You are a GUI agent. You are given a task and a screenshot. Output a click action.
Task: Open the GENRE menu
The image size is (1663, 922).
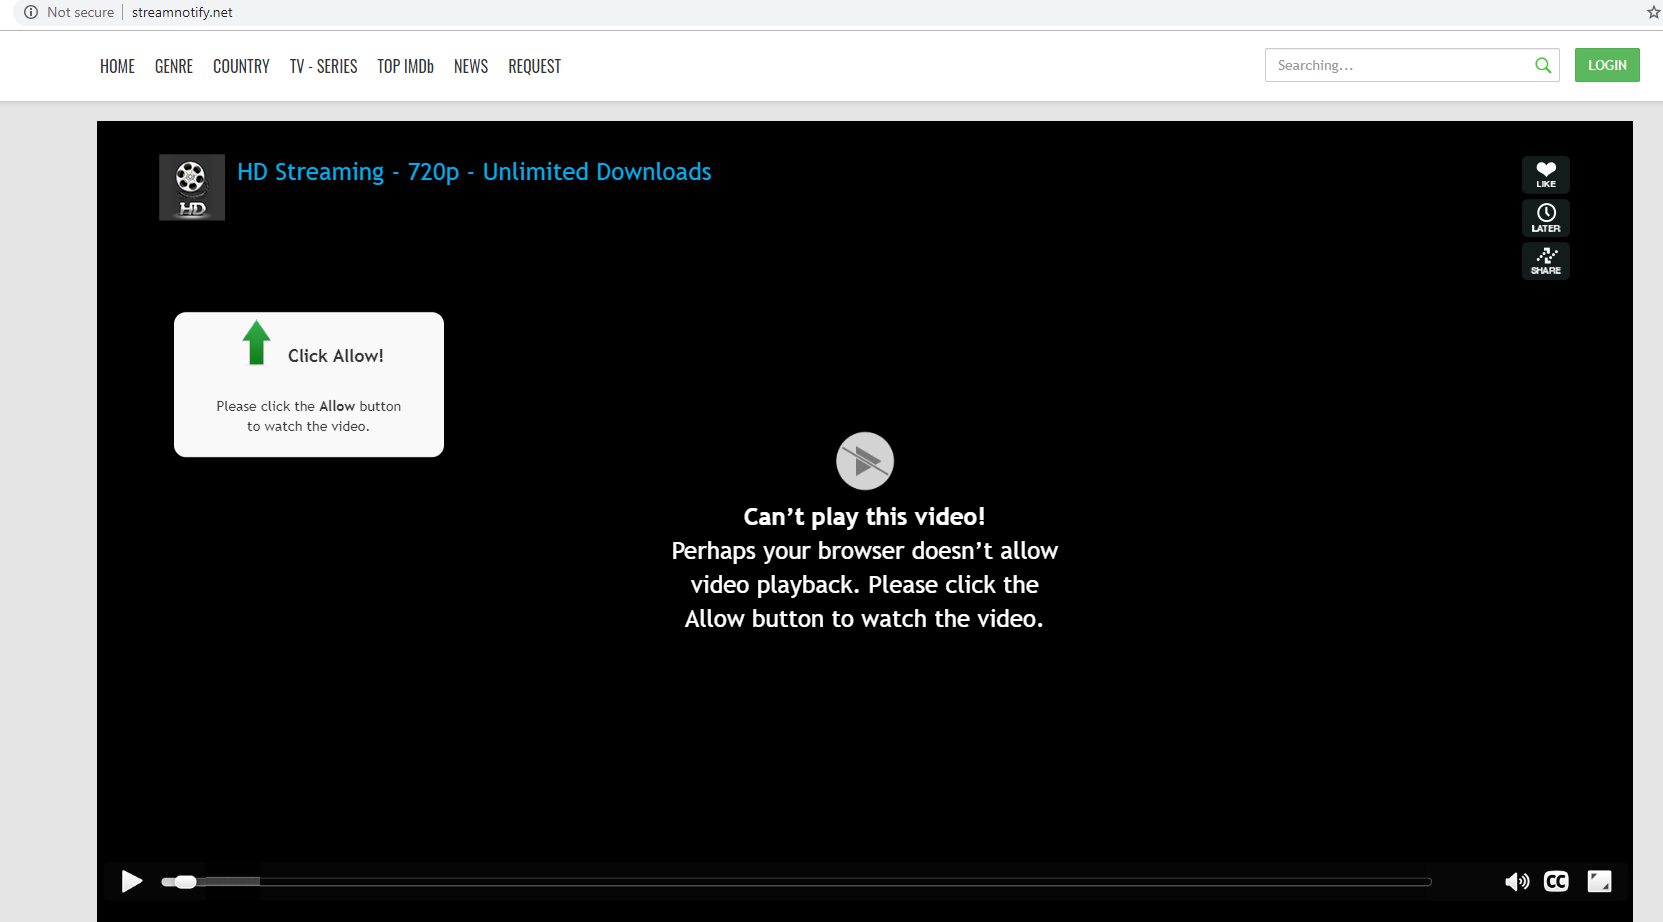174,66
